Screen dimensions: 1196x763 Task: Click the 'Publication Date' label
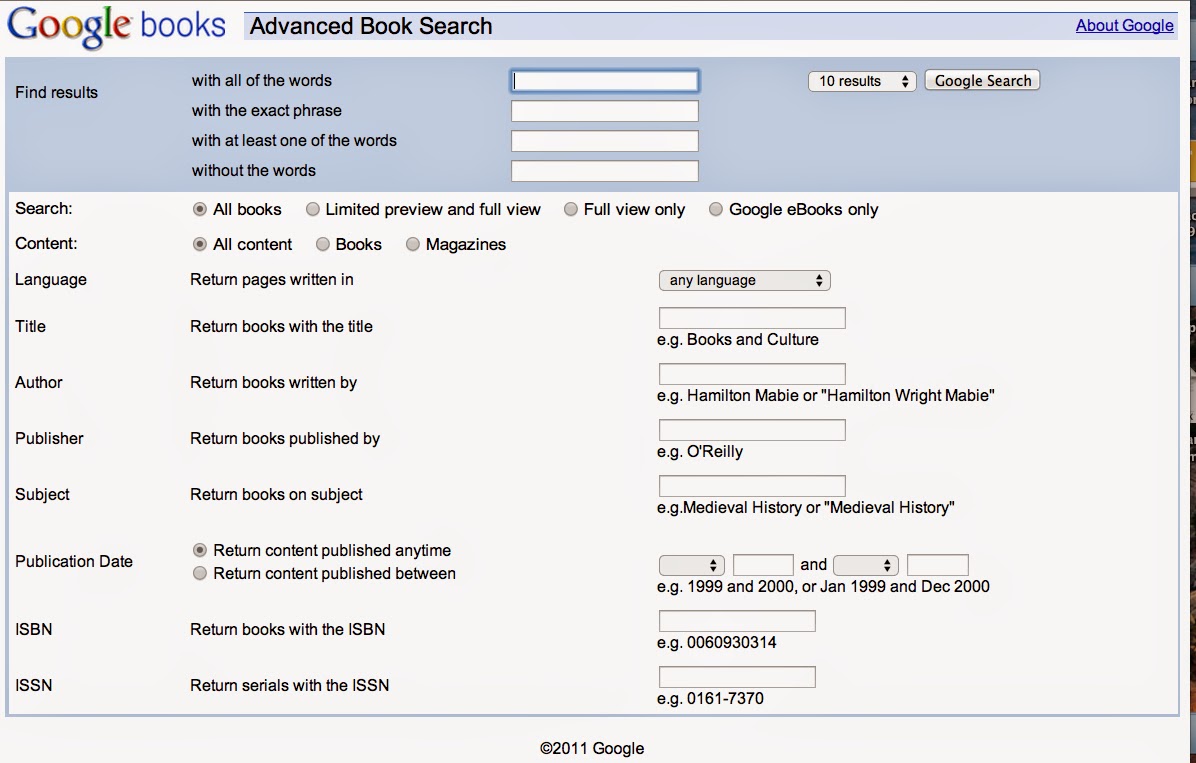click(74, 562)
